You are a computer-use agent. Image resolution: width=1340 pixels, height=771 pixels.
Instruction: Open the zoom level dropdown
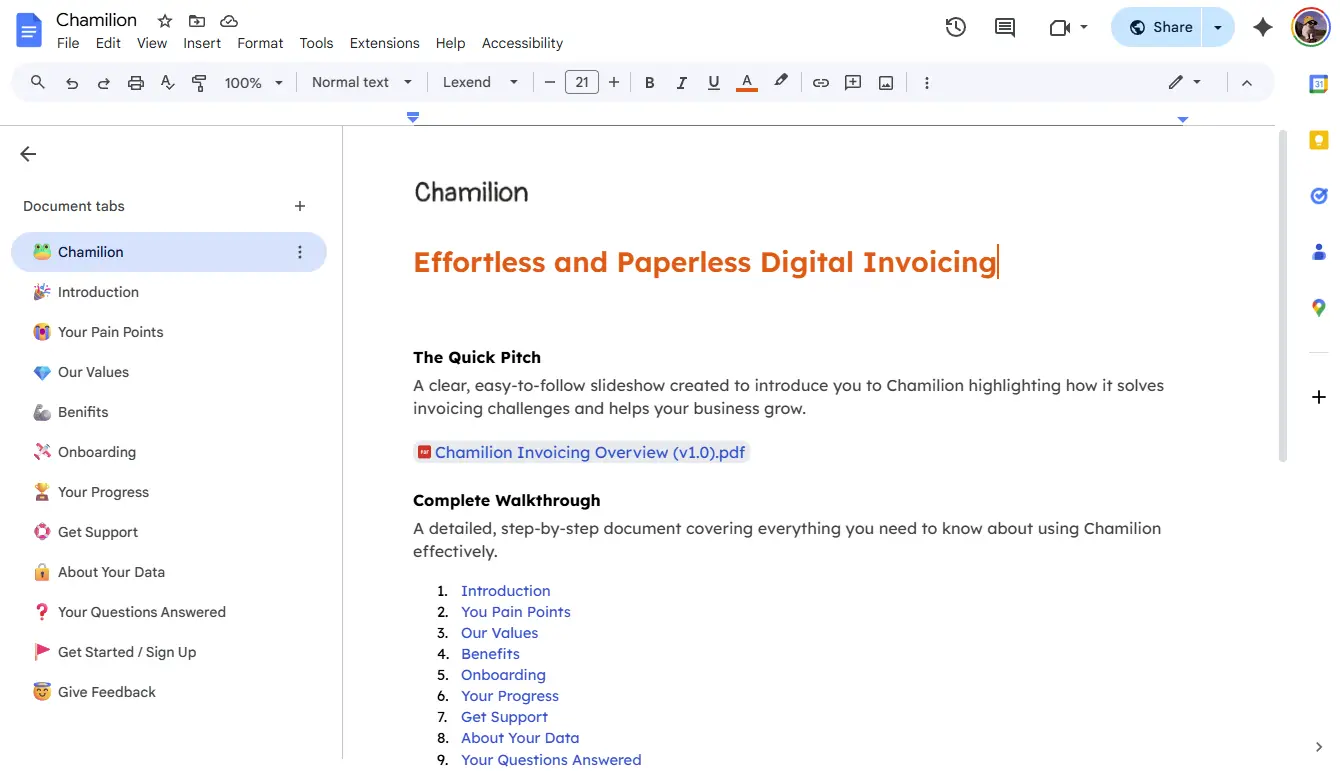click(253, 82)
